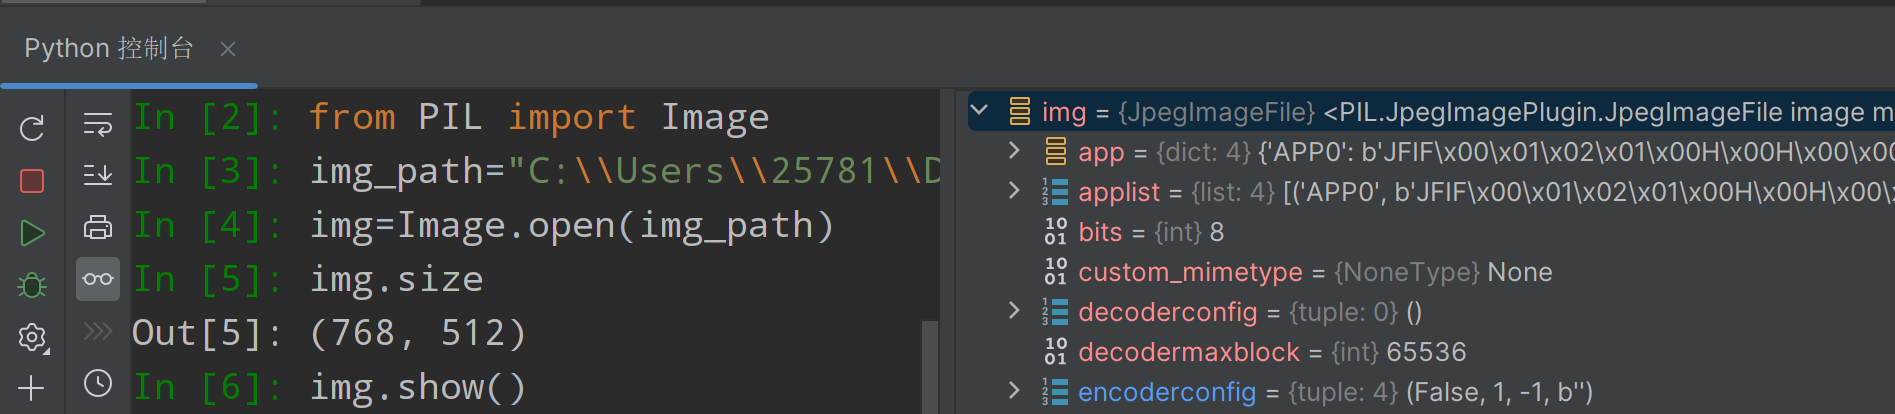Screen dimensions: 1895x414
Task: Click the console prompt chevrons icon
Action: pyautogui.click(x=98, y=331)
